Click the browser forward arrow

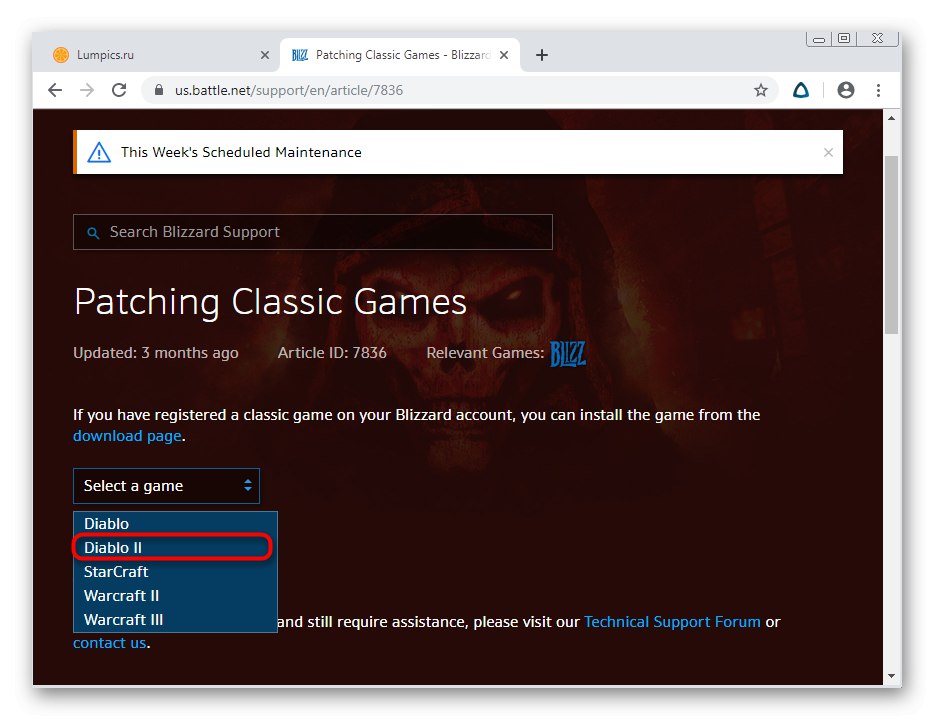[x=87, y=90]
